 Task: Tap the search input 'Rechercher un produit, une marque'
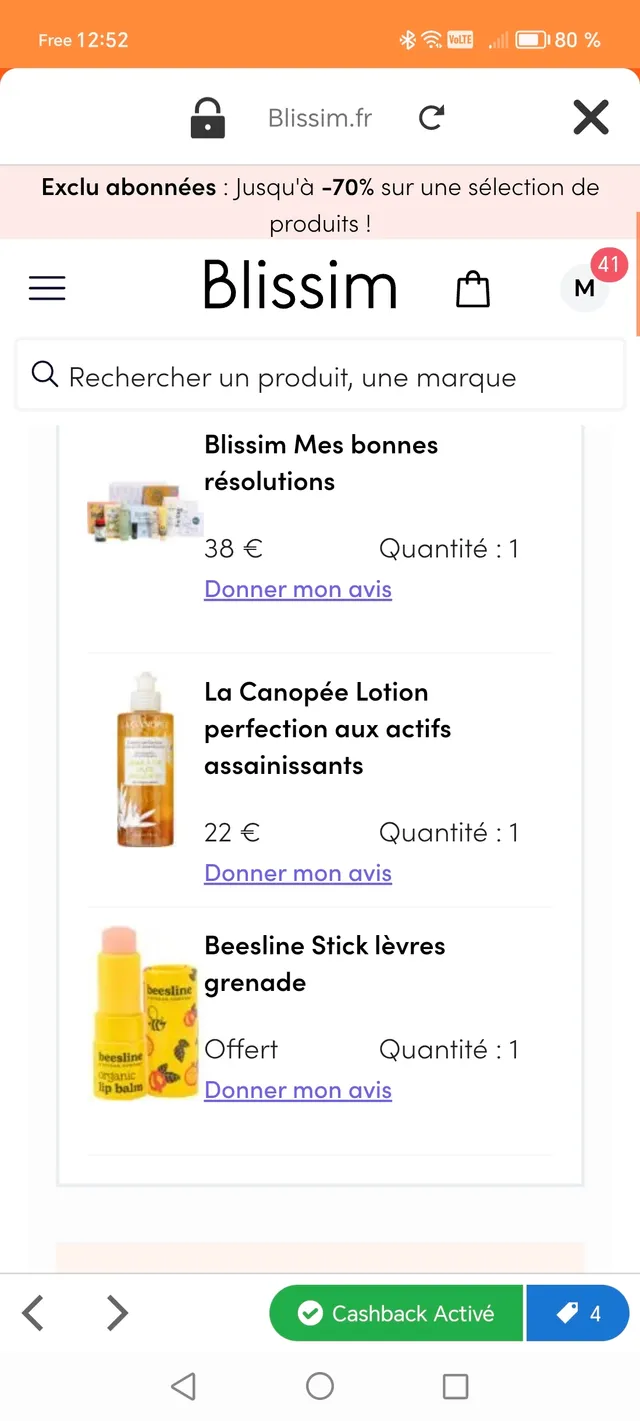pos(292,376)
